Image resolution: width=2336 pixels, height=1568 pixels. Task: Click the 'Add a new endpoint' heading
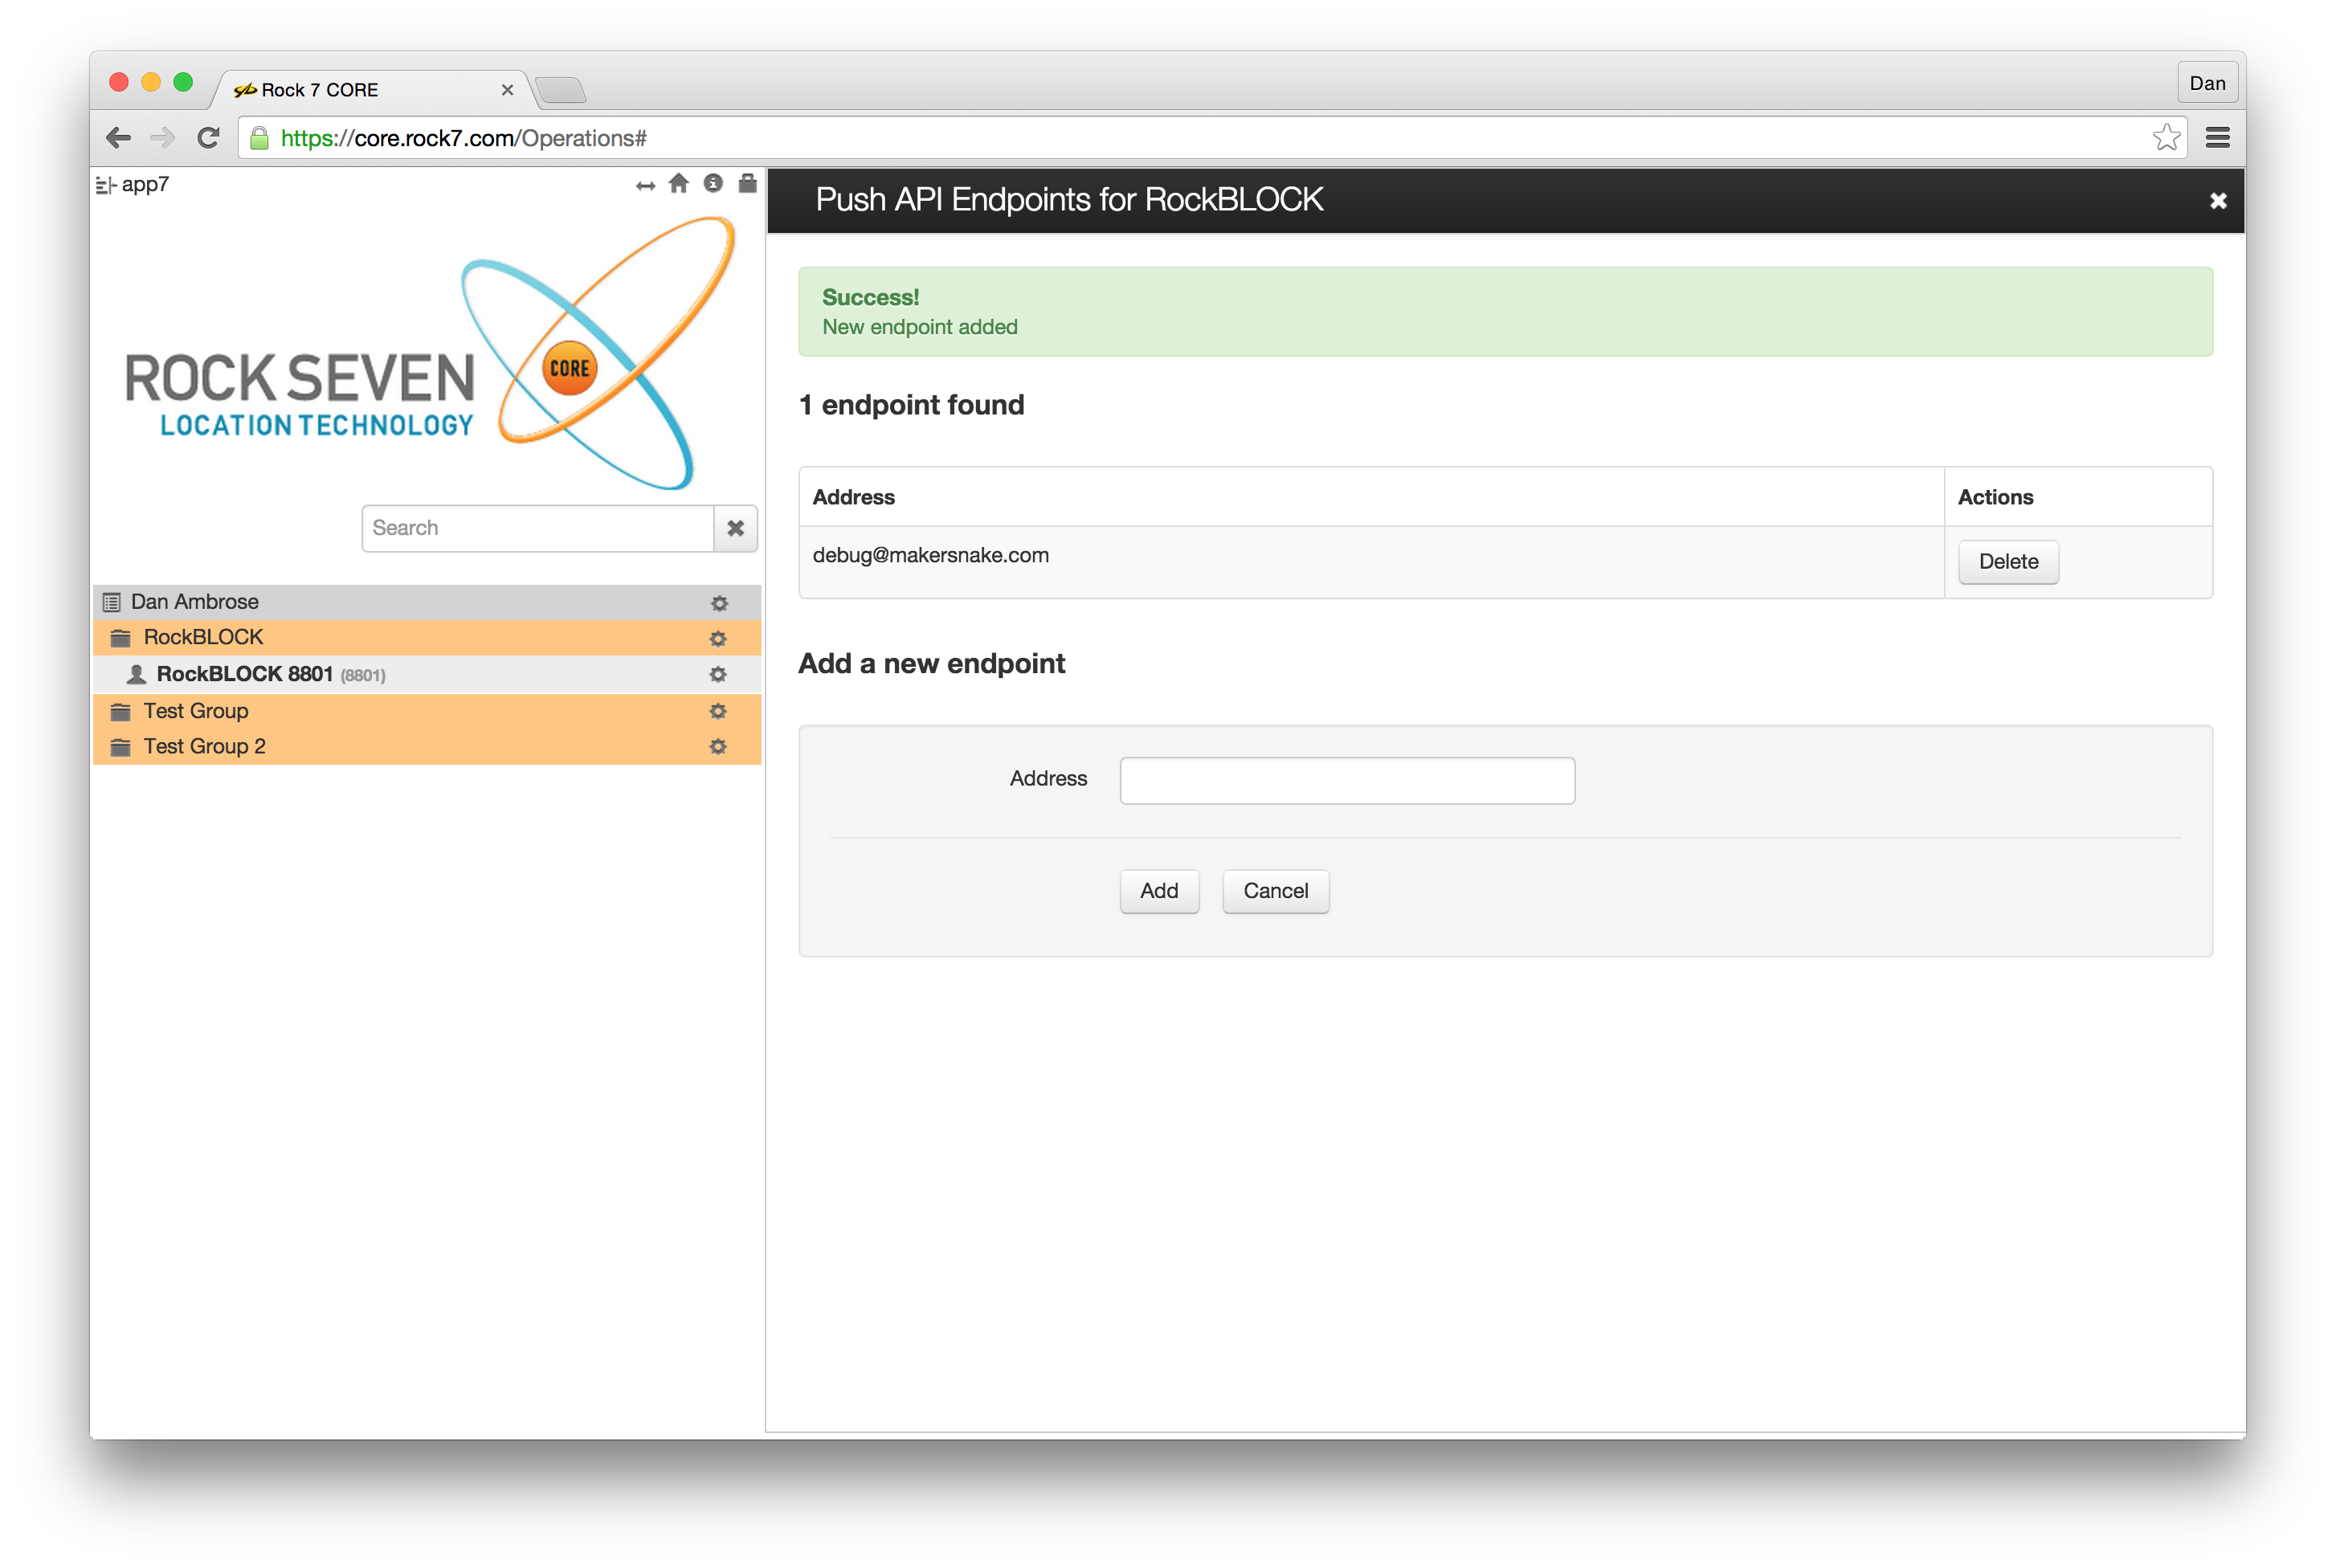tap(931, 663)
